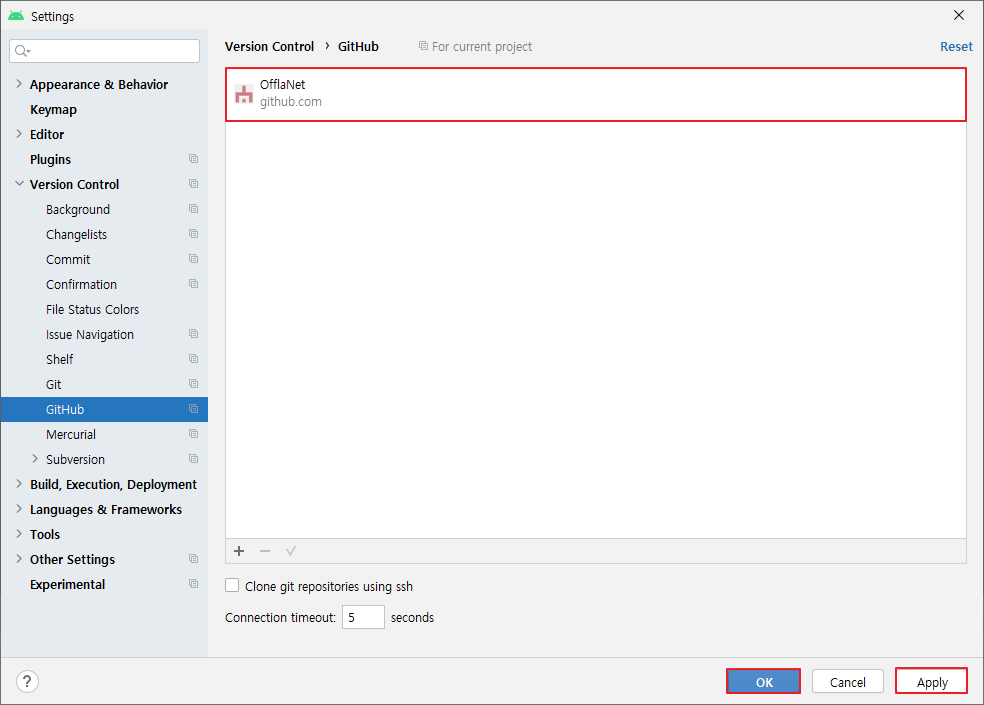984x705 pixels.
Task: Expand the Editor section
Action: 19,134
